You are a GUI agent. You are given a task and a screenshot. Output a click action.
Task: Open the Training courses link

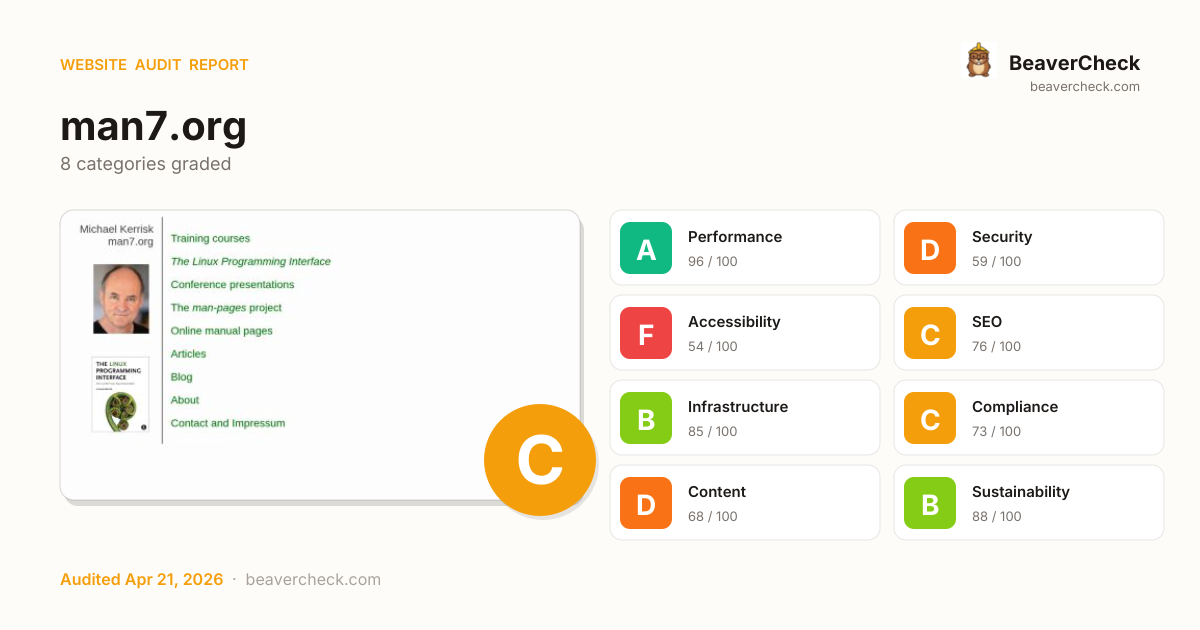(x=210, y=239)
